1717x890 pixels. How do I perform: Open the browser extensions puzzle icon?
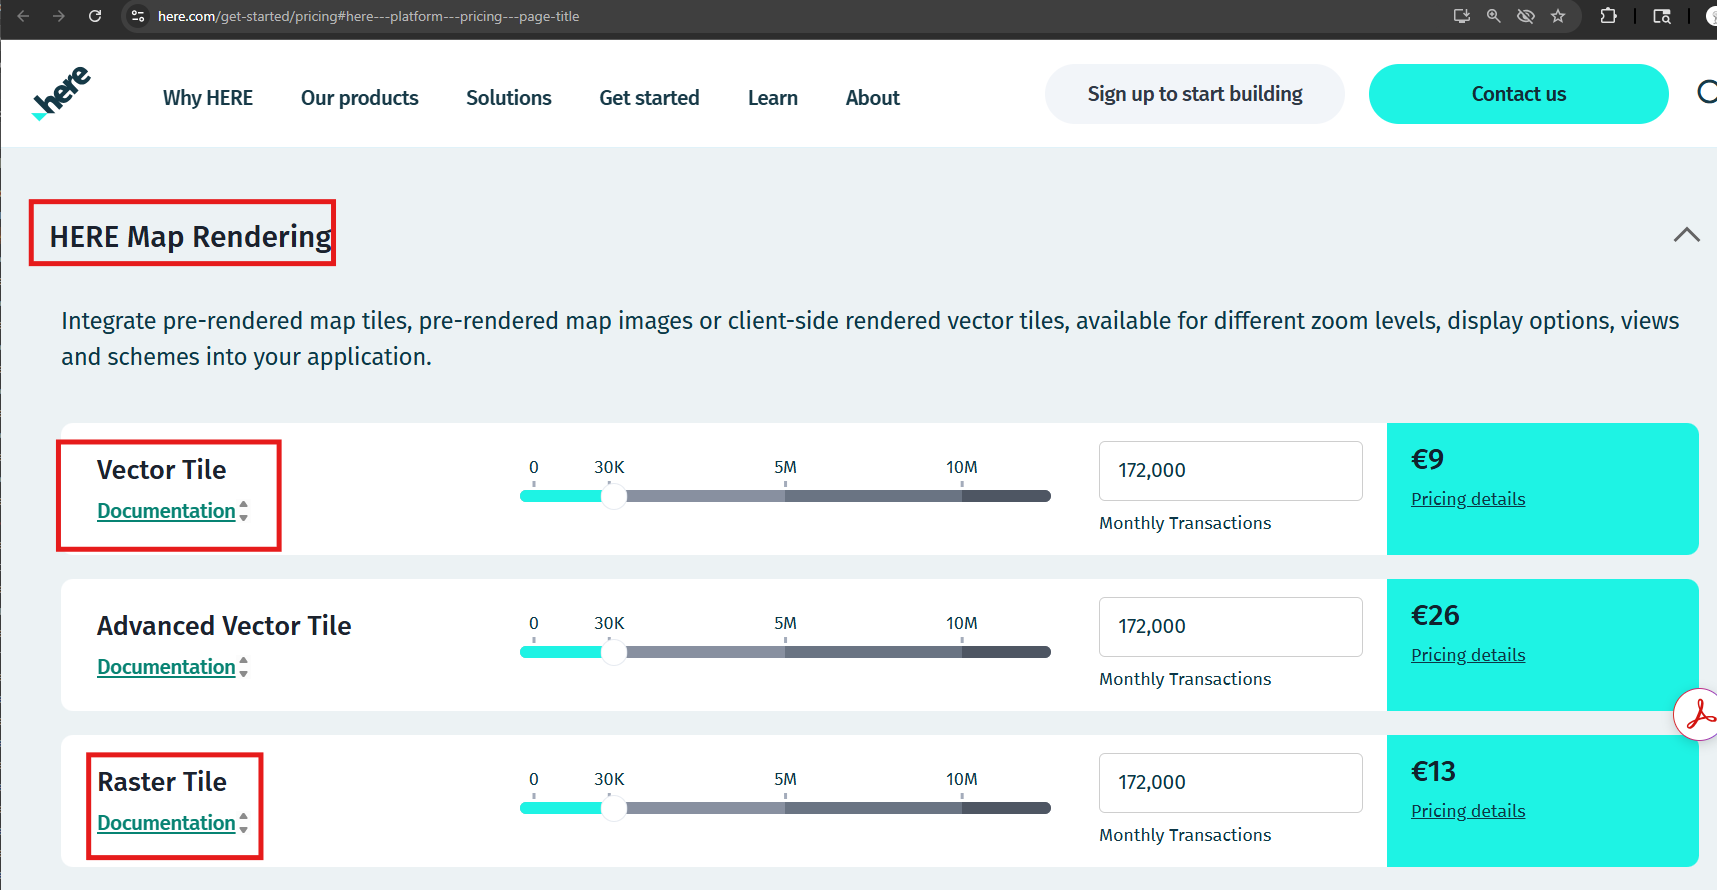pyautogui.click(x=1608, y=16)
